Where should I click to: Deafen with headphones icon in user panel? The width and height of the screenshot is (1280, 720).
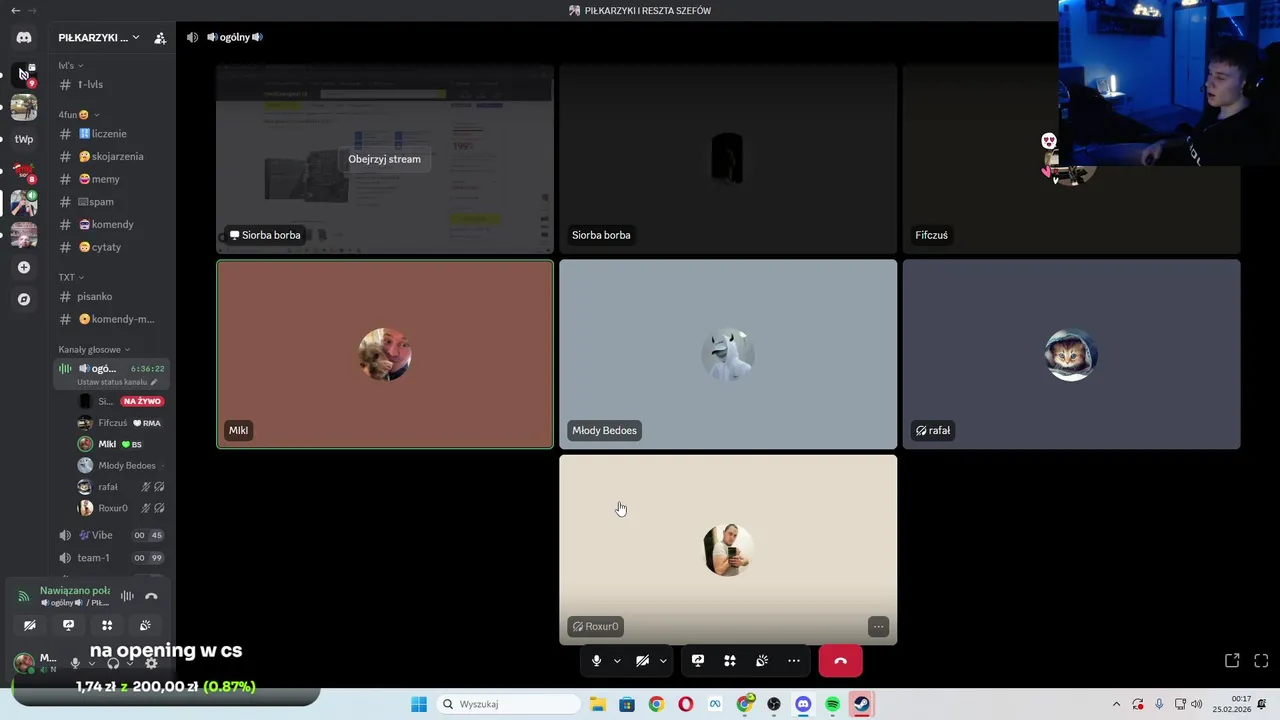point(113,663)
